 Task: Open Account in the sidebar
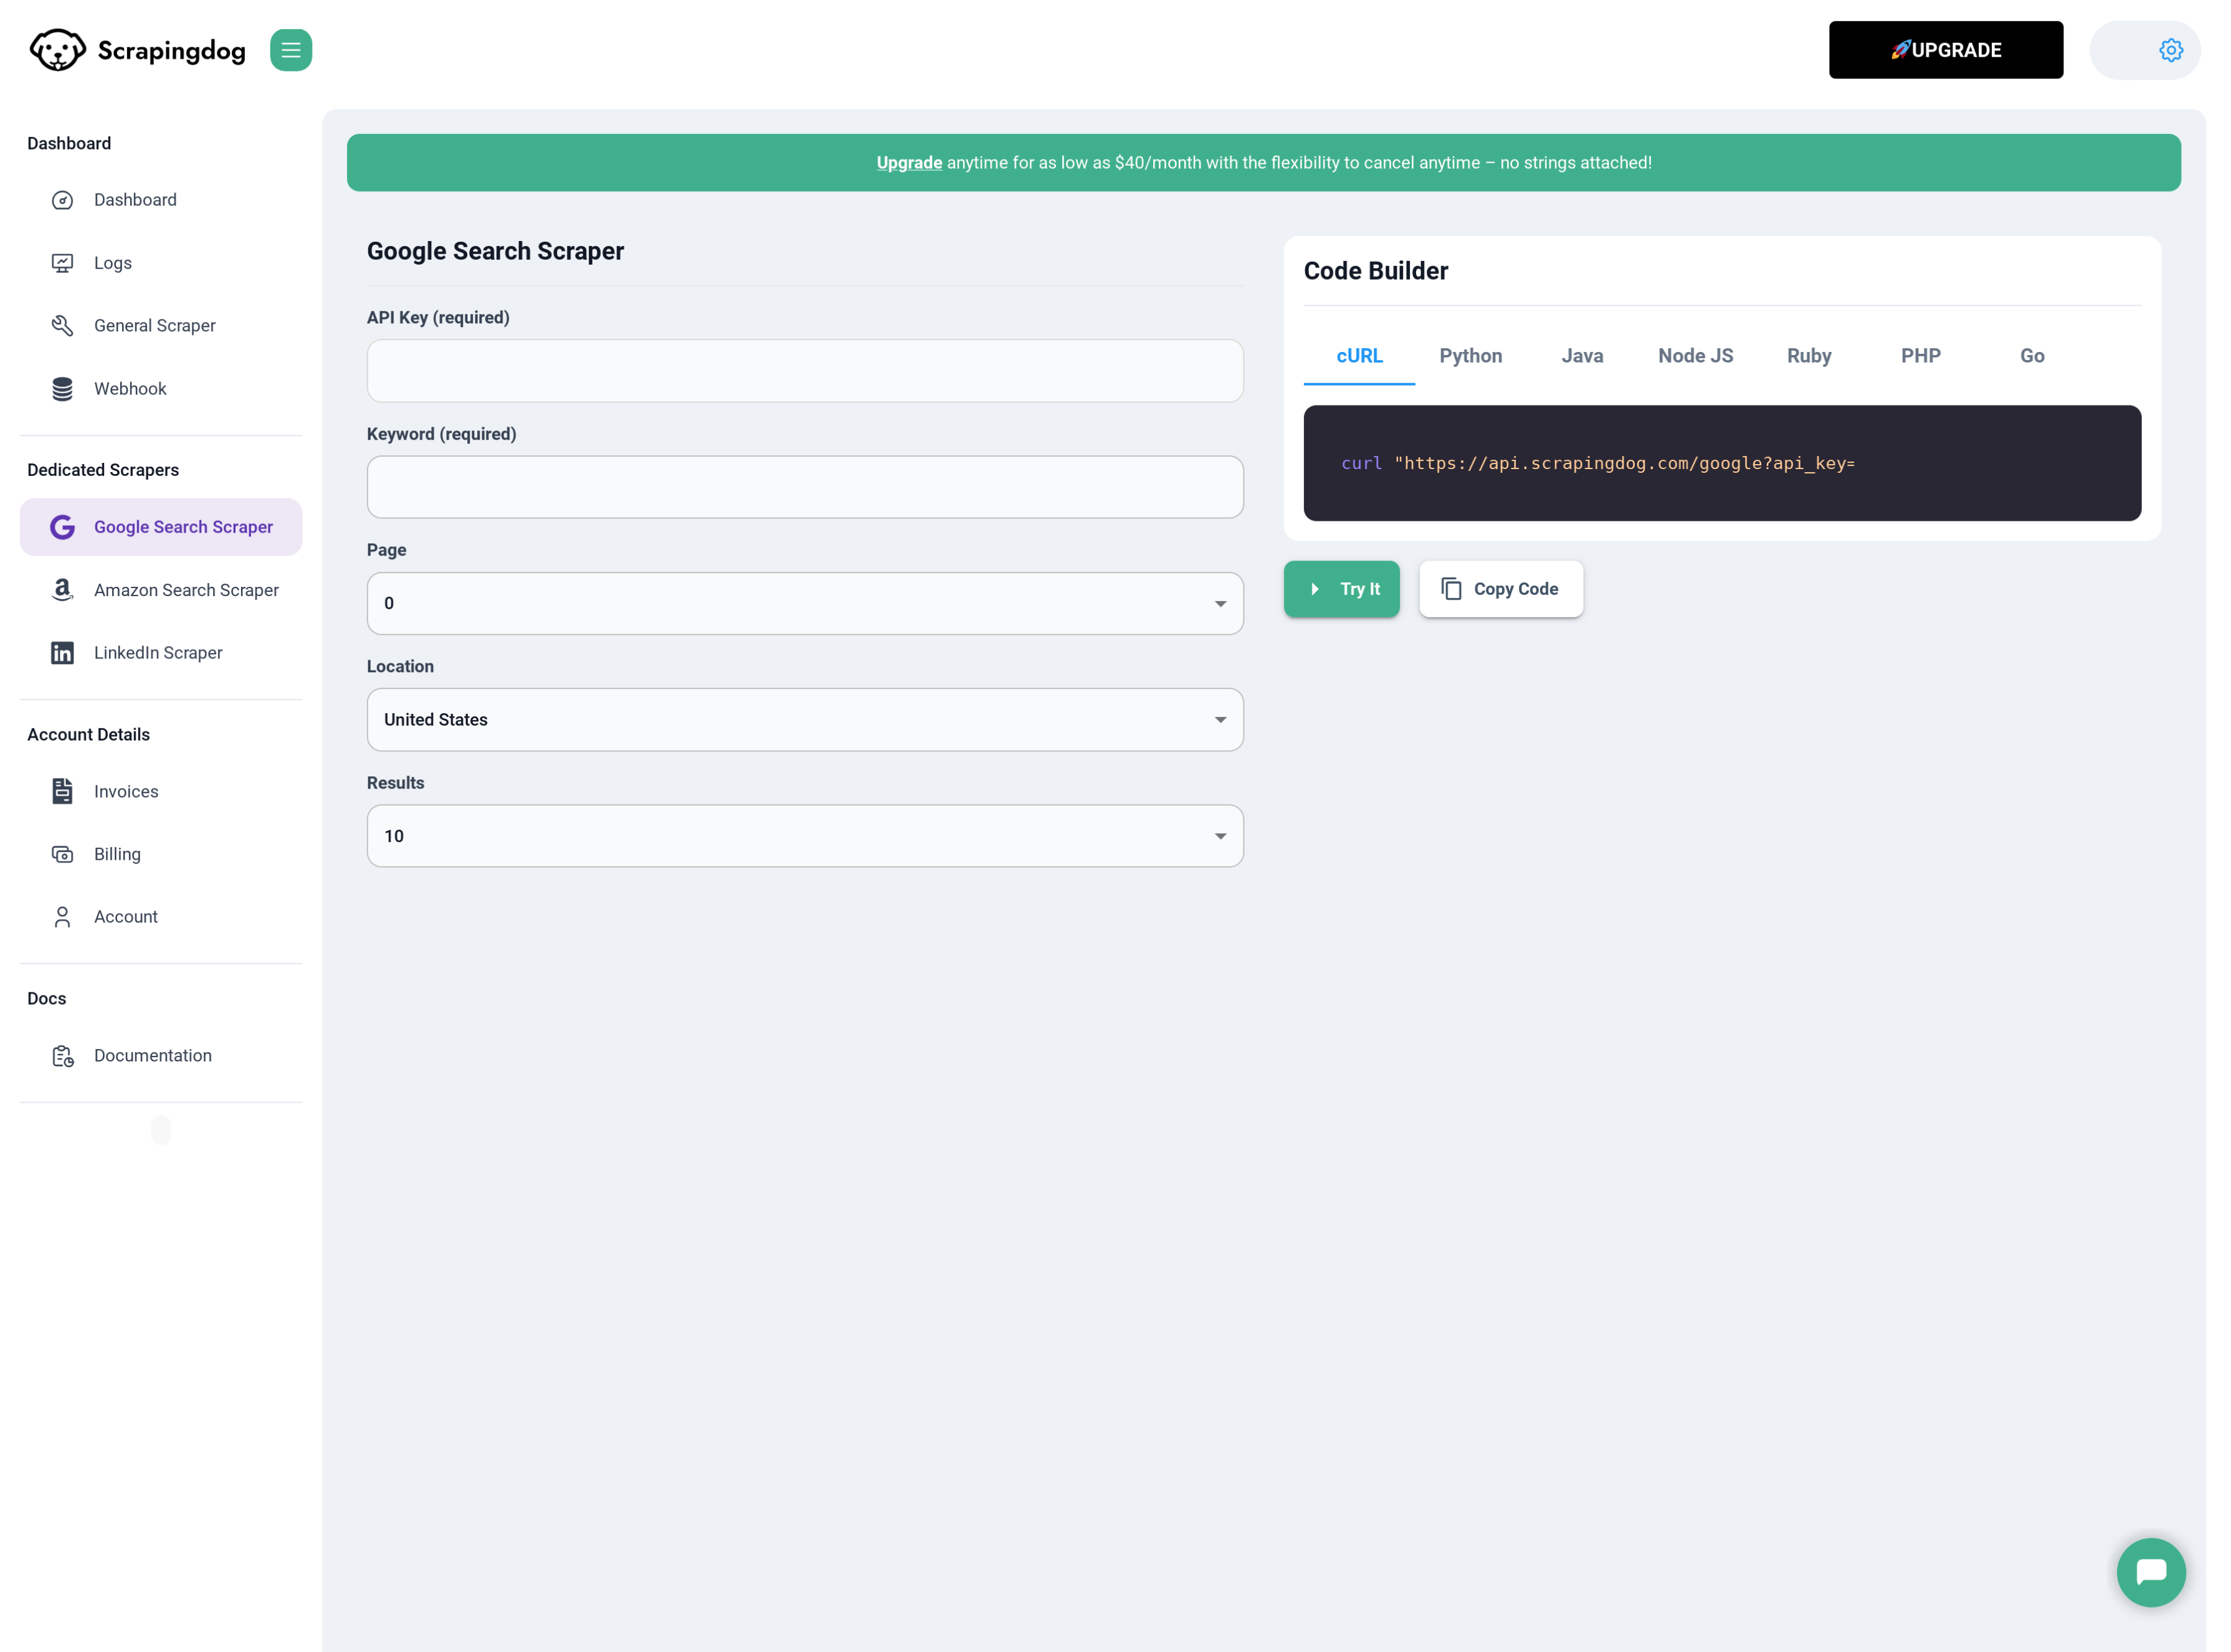click(161, 917)
